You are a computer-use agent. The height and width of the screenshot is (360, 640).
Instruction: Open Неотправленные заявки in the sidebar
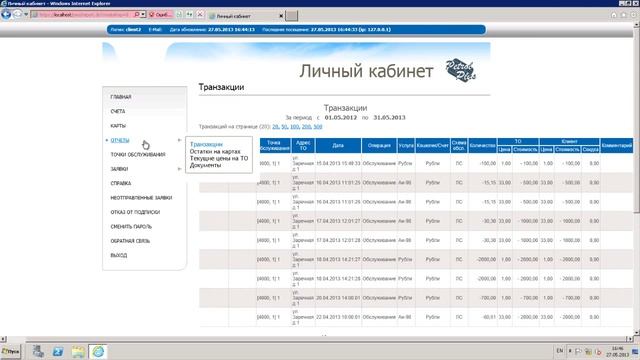[141, 198]
